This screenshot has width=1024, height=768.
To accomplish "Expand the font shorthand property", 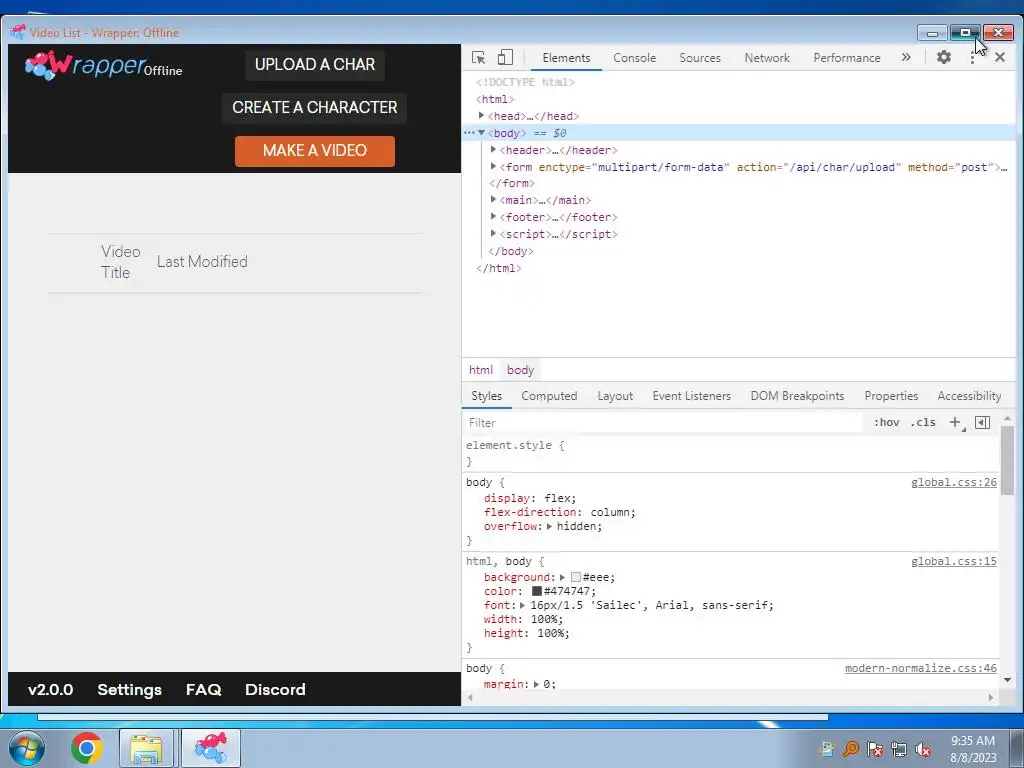I will pos(522,605).
